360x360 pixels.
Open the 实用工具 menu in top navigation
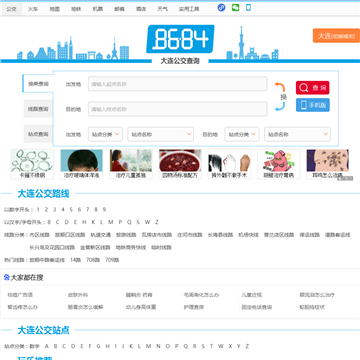point(189,9)
